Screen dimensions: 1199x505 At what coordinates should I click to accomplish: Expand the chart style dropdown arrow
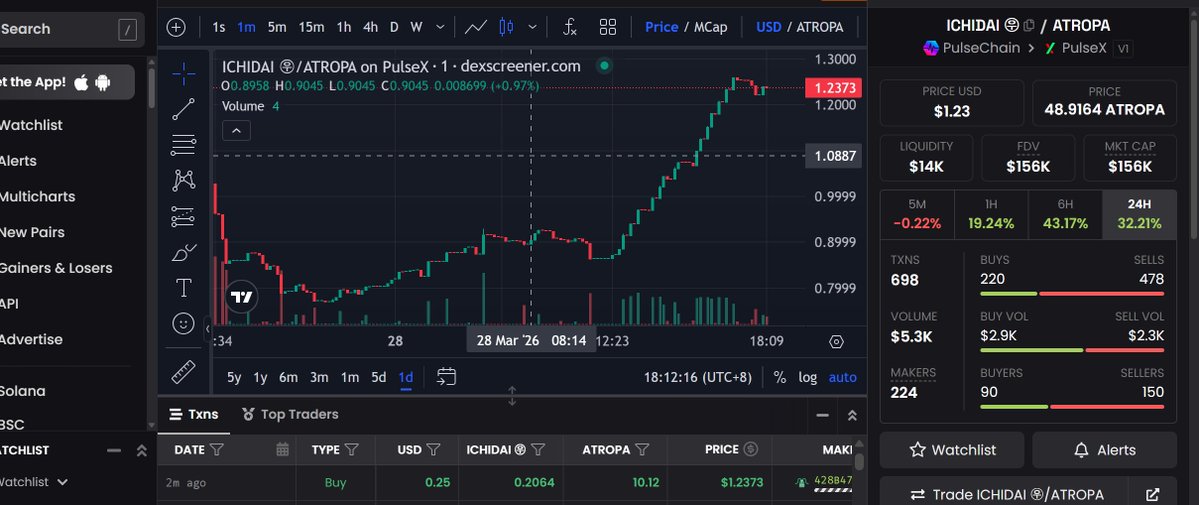click(532, 27)
